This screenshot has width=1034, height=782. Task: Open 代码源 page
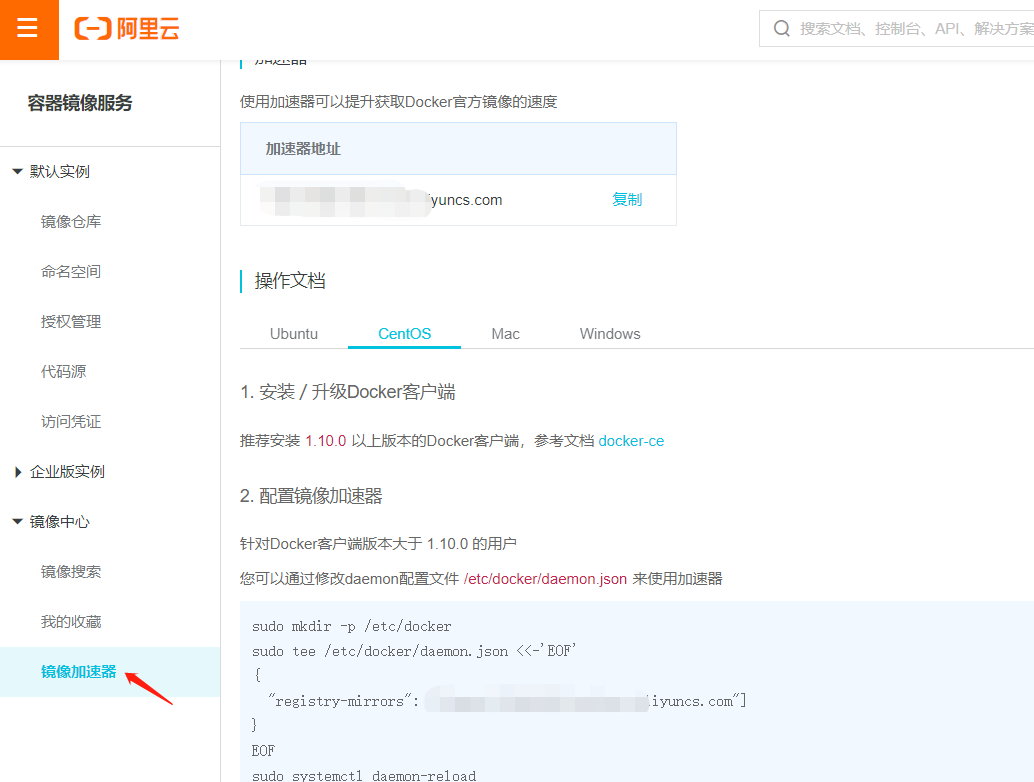pyautogui.click(x=62, y=371)
